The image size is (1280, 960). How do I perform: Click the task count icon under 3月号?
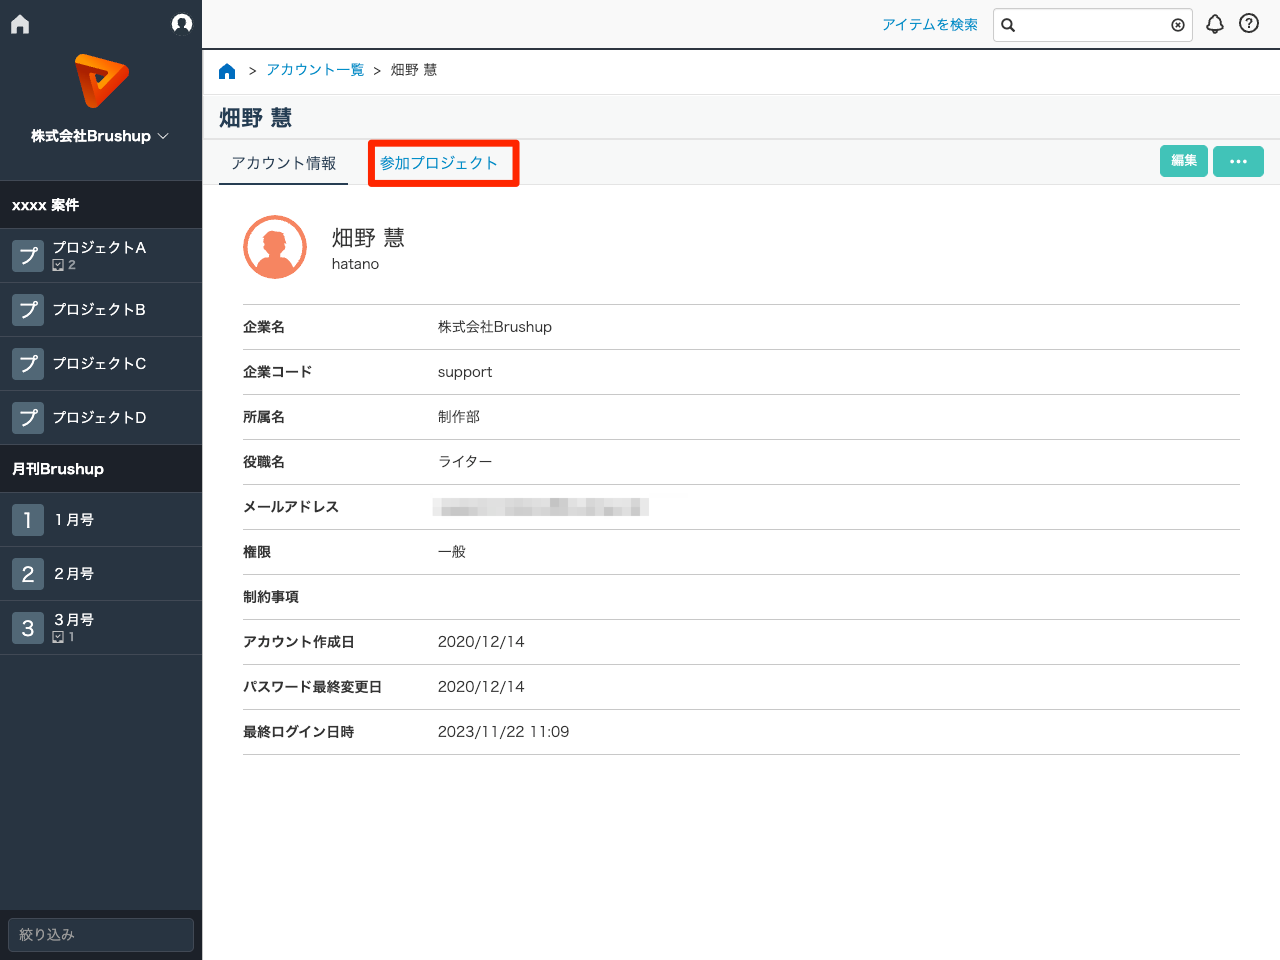58,637
